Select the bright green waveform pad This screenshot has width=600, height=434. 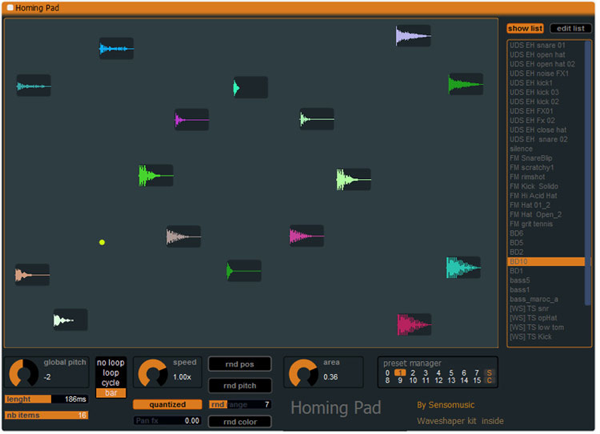click(x=155, y=176)
